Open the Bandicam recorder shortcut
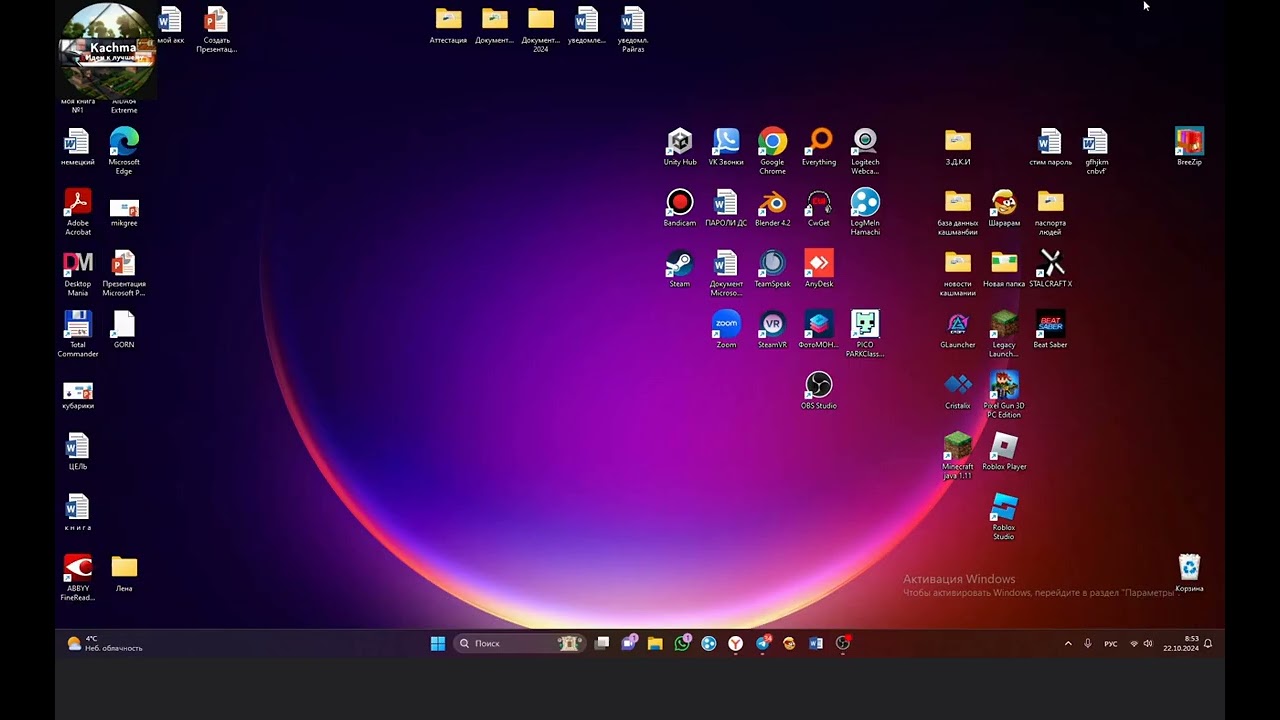The image size is (1280, 720). (680, 208)
